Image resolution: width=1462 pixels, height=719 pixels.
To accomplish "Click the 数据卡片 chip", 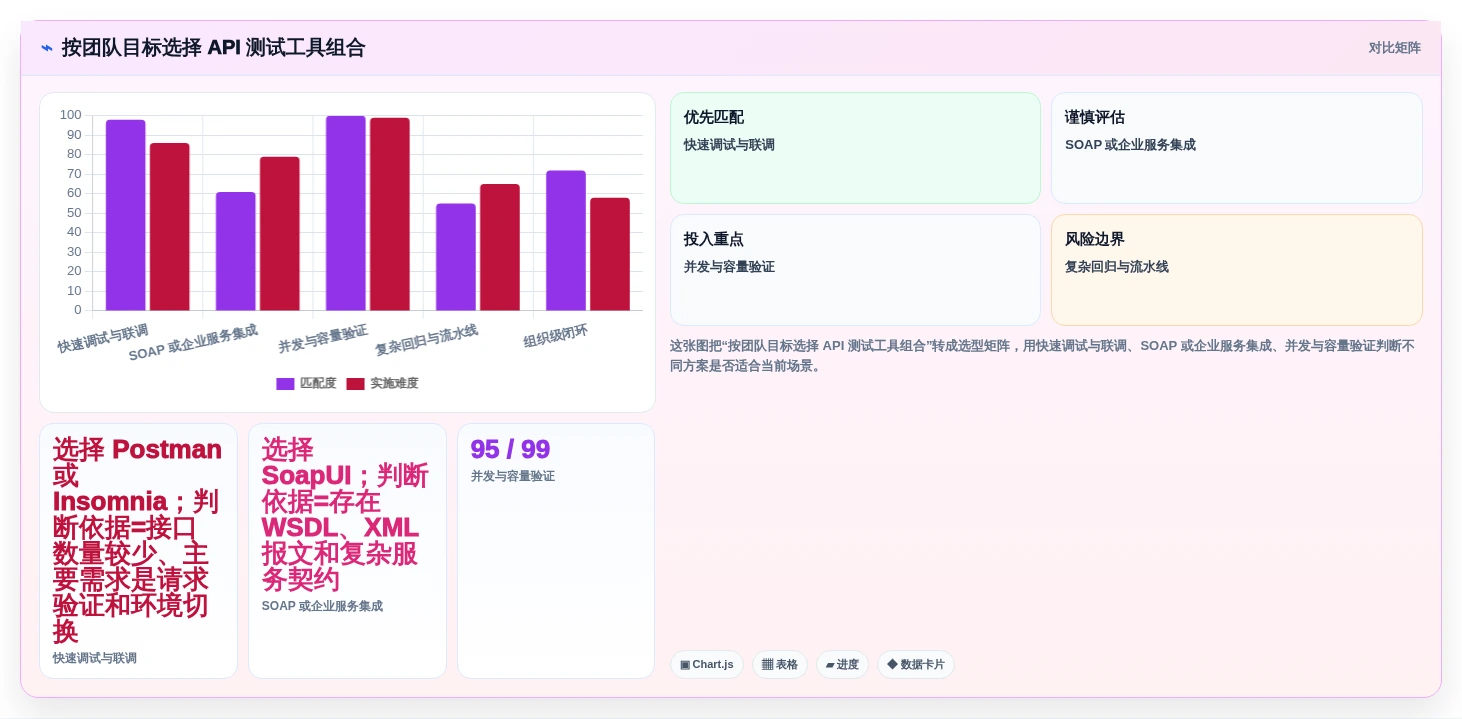I will pyautogui.click(x=916, y=665).
